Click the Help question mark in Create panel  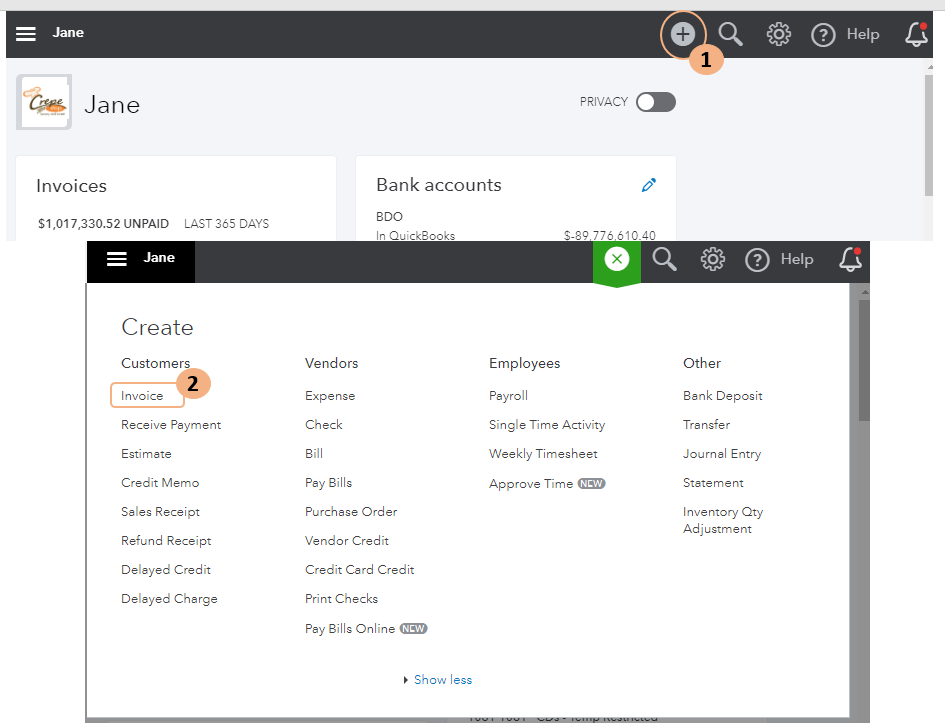[x=758, y=260]
